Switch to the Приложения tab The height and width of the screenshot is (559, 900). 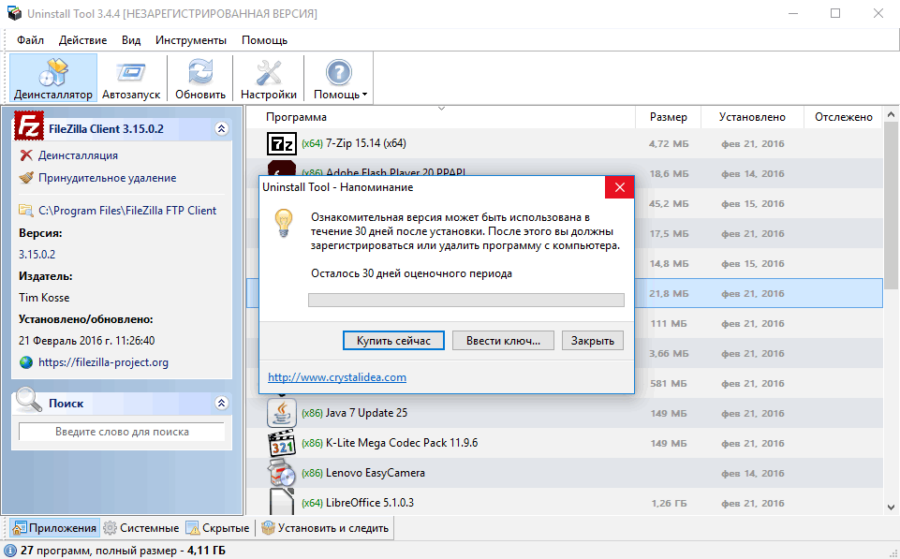coord(55,528)
